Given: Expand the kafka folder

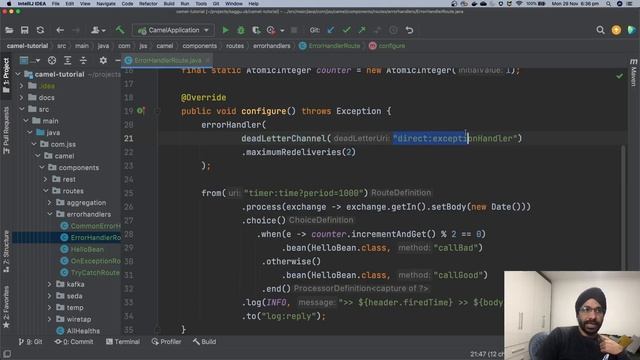Looking at the screenshot, I should (50, 284).
